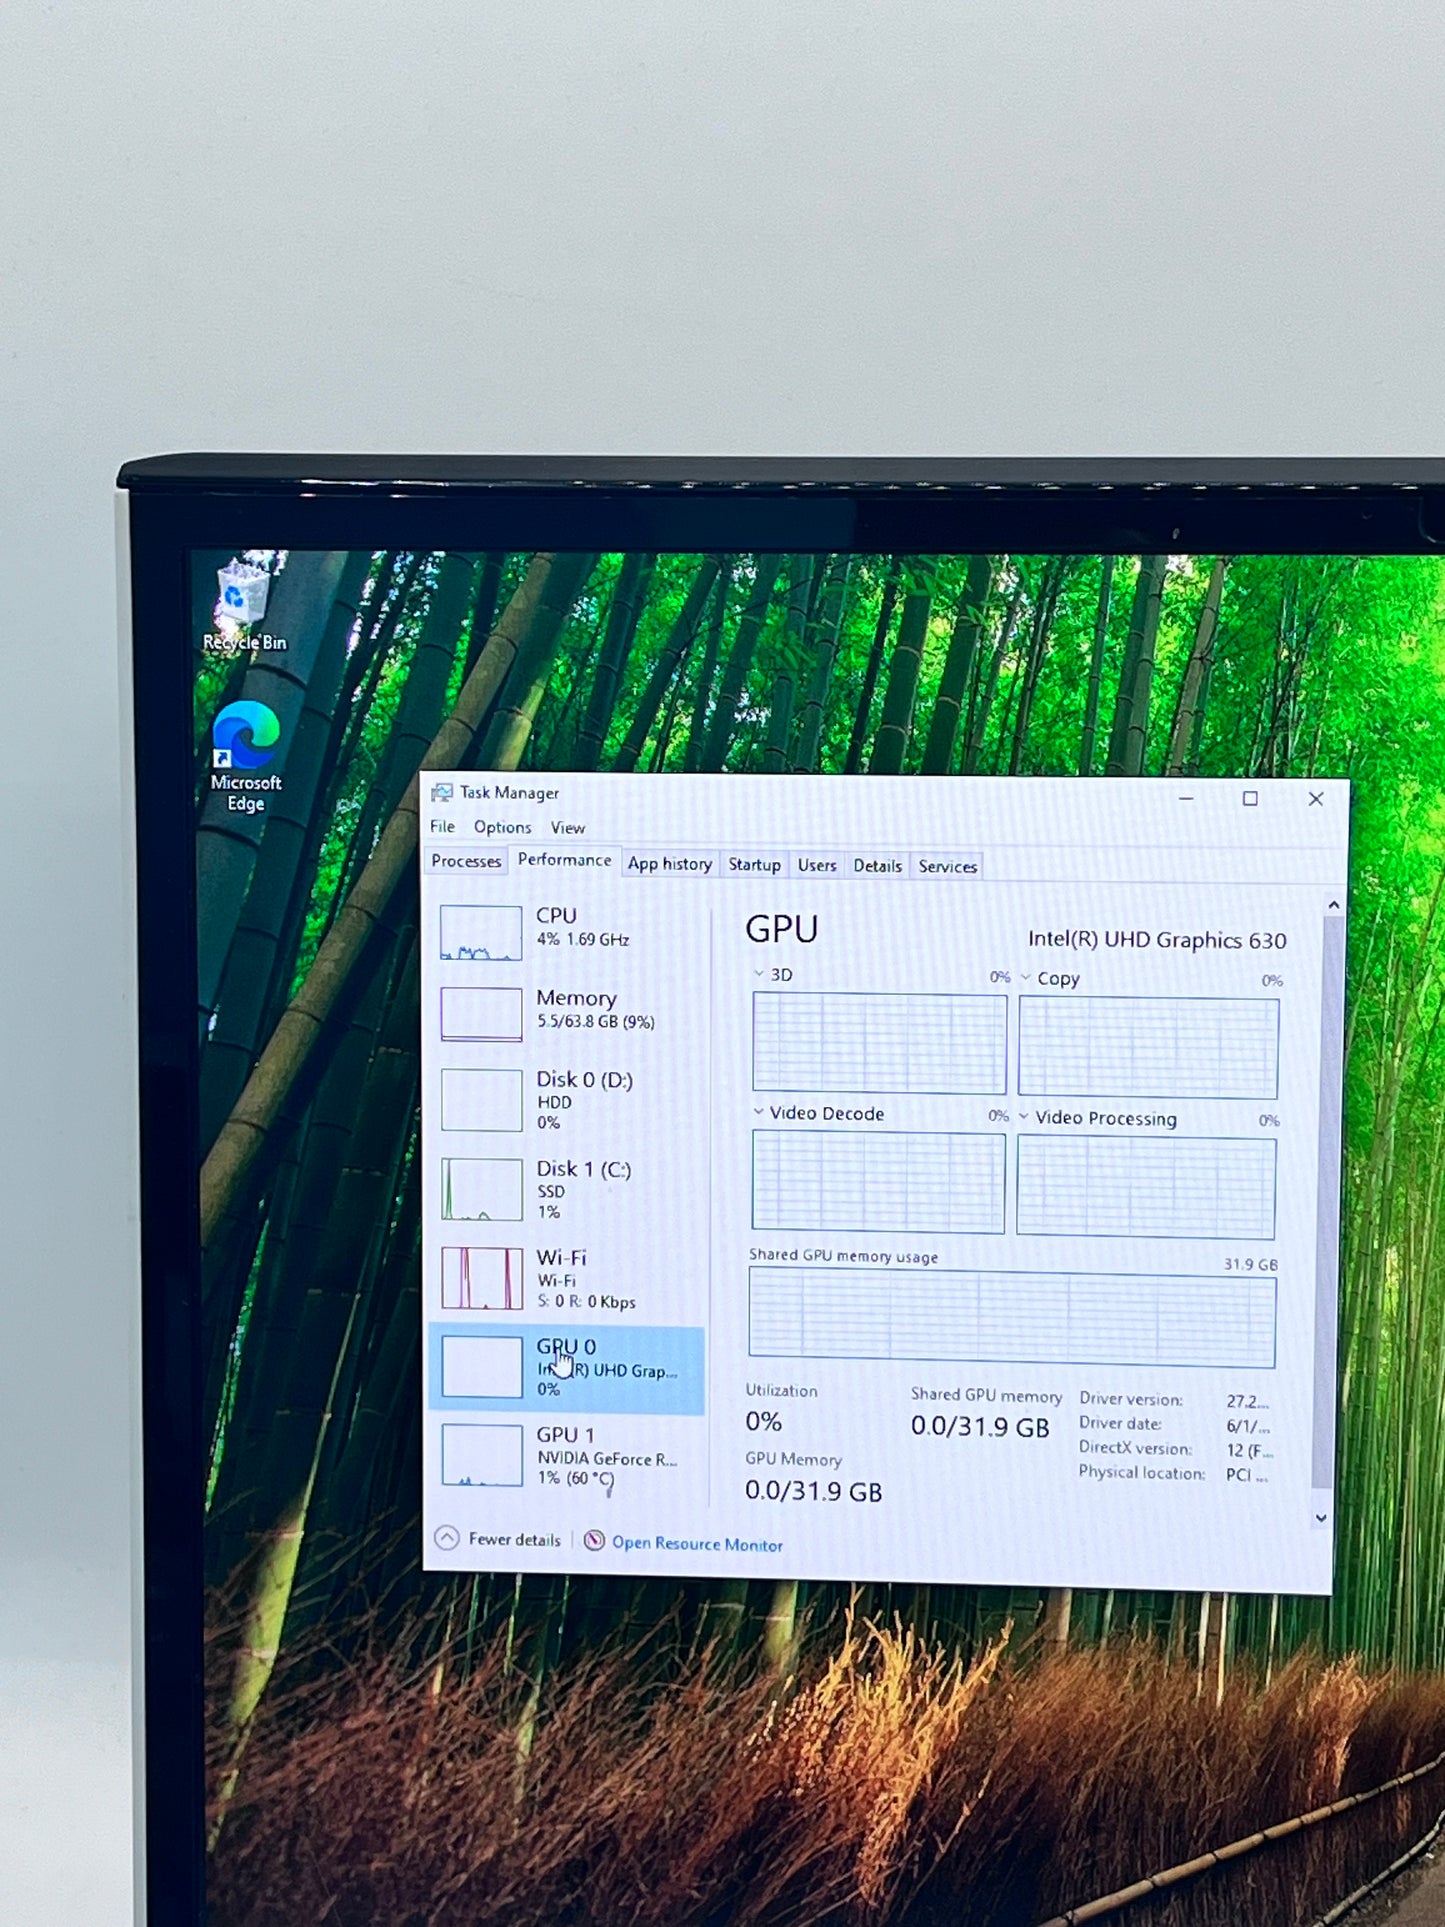Select GPU 1 NVIDIA GeForce entry
Screen dimensions: 1445x1927
pyautogui.click(x=566, y=1456)
